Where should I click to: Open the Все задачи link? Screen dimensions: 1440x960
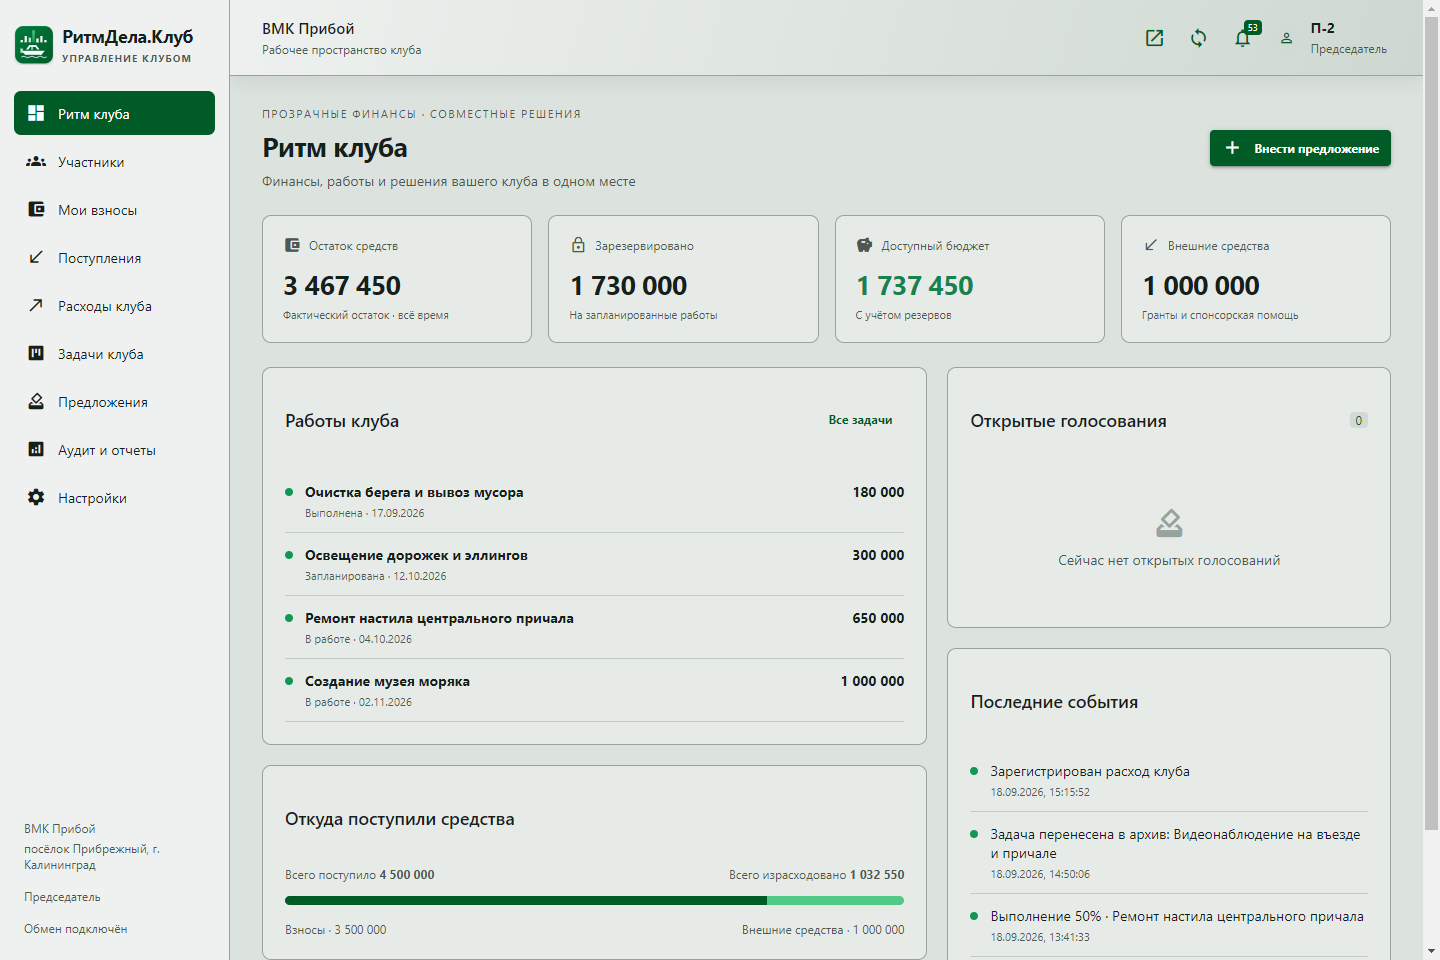point(860,420)
